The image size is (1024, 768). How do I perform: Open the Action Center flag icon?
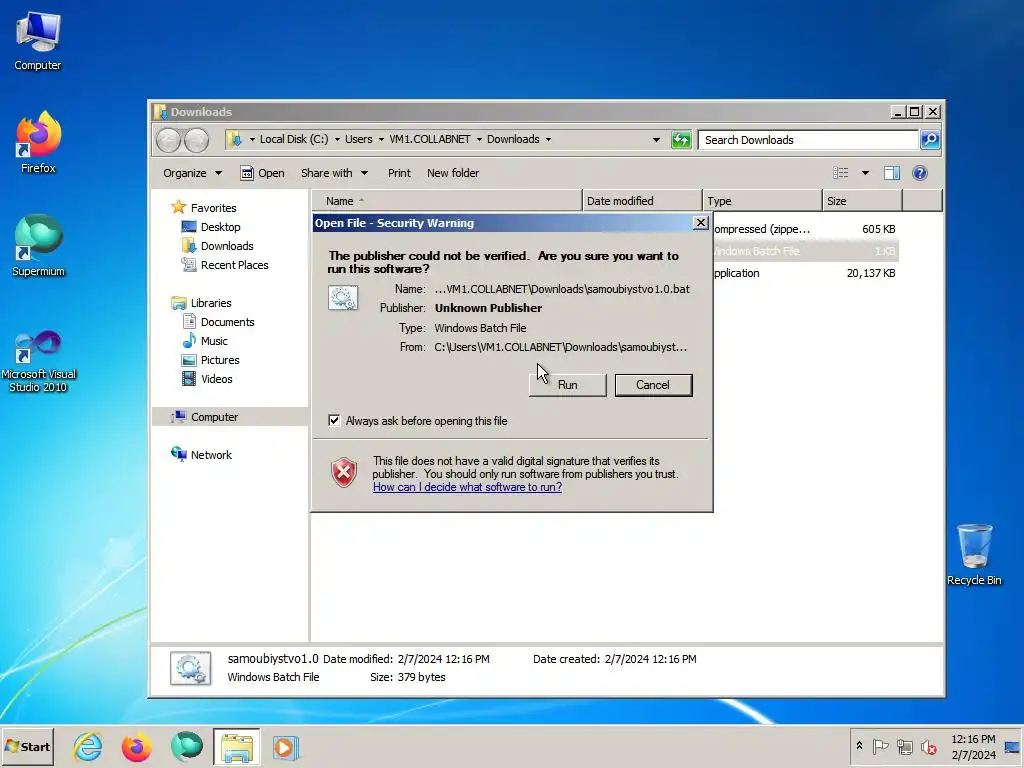point(880,746)
